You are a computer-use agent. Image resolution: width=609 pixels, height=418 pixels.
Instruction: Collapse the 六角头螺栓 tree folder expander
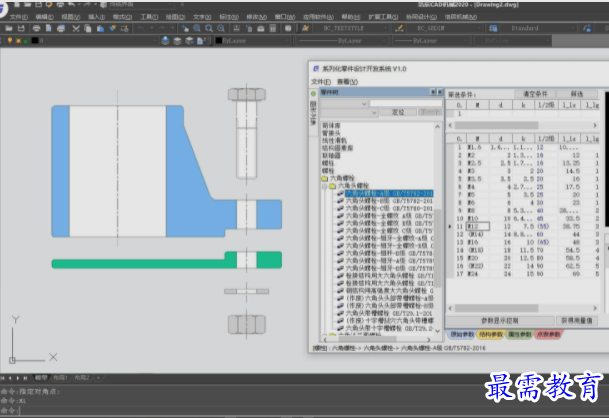[325, 186]
